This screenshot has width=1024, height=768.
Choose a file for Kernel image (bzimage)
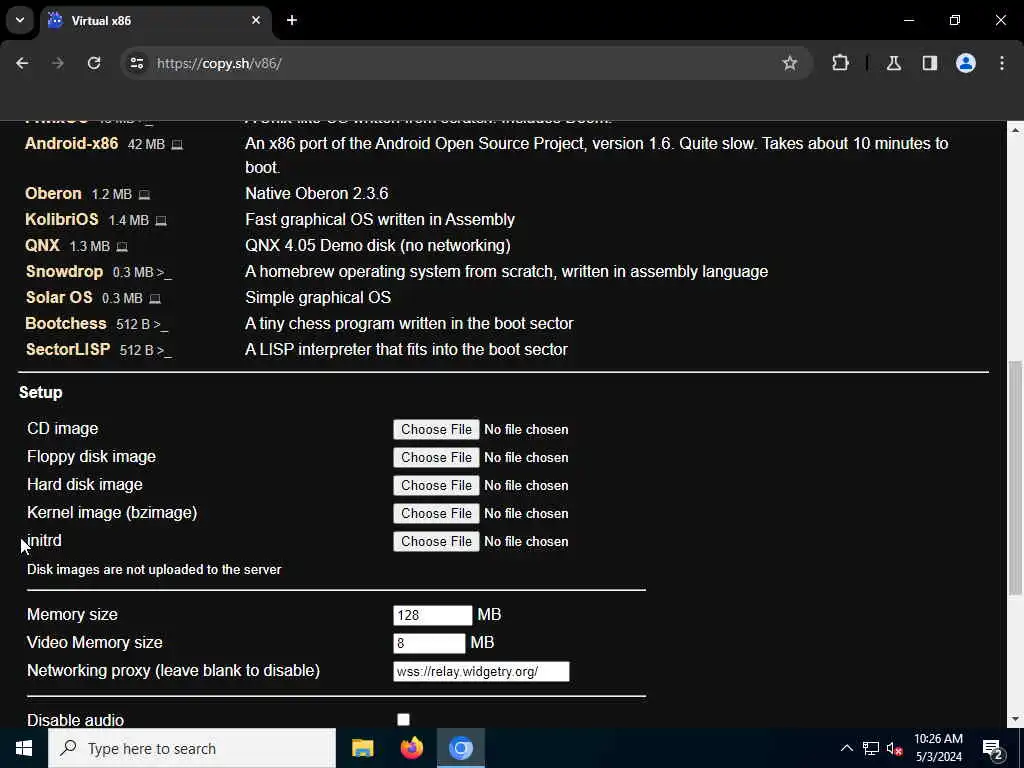tap(436, 513)
